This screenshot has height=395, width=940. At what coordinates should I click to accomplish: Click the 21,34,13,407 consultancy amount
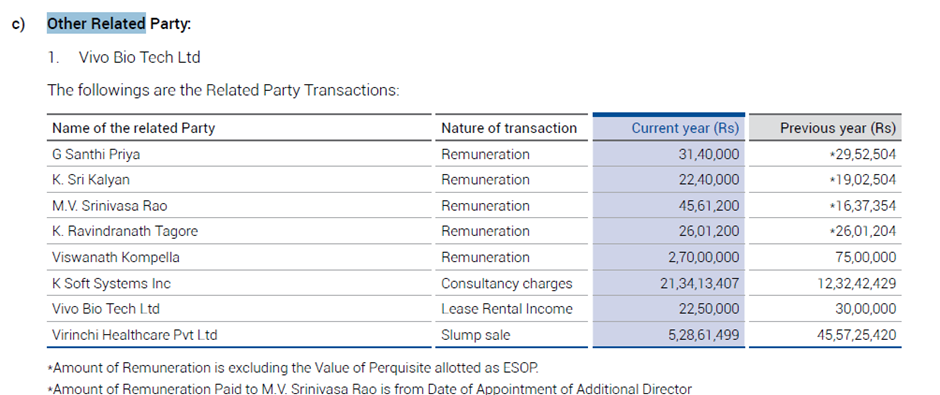coord(700,284)
